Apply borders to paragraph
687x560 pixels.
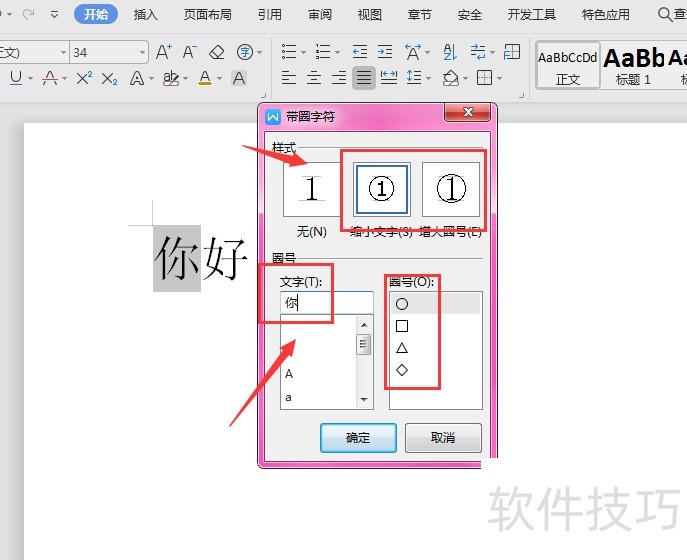pos(484,78)
